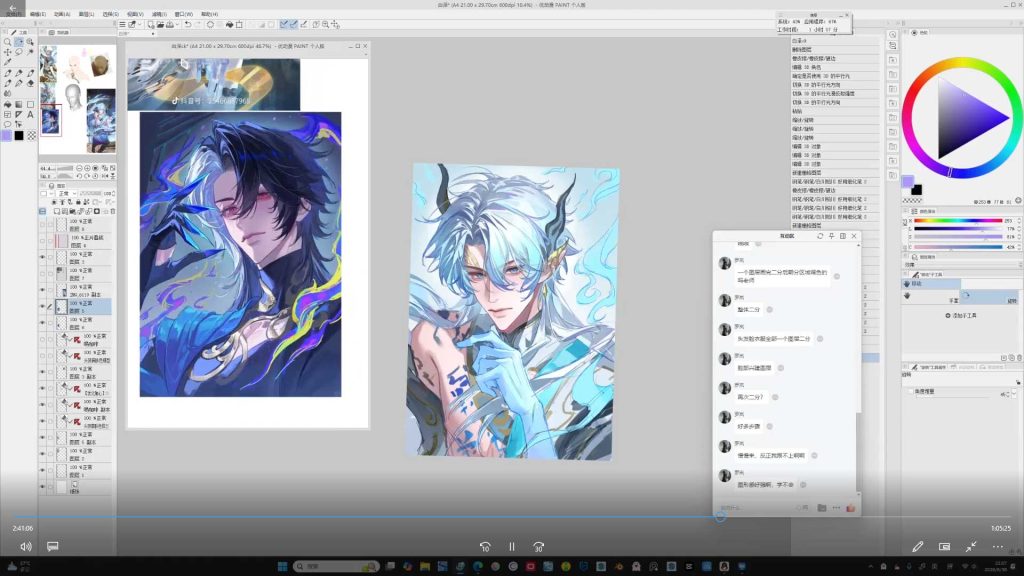The height and width of the screenshot is (576, 1024).
Task: Click the refresh icon in chat window
Action: click(820, 236)
